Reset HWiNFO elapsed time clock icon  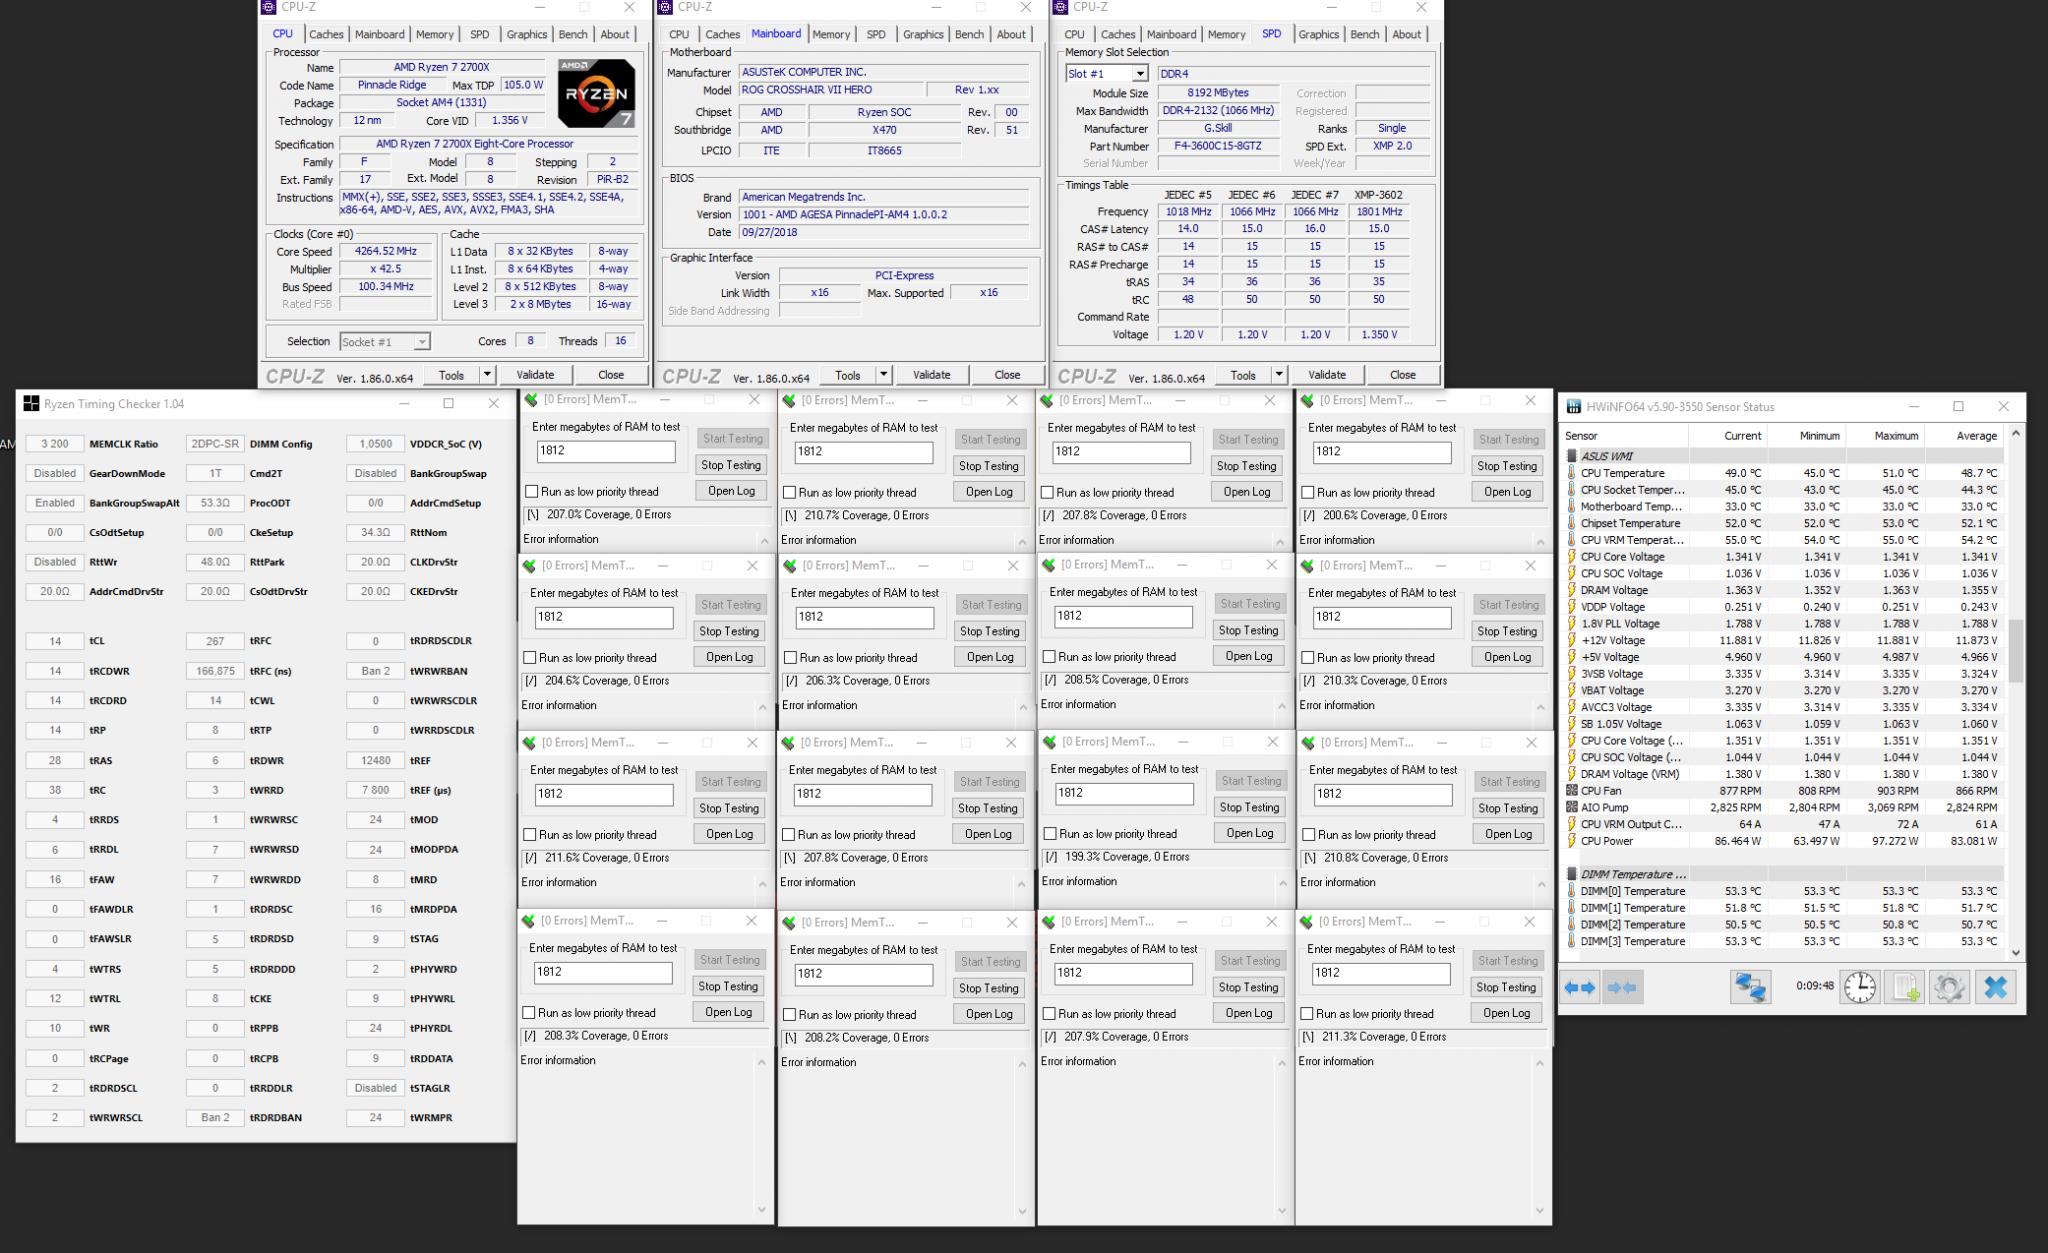(1859, 987)
